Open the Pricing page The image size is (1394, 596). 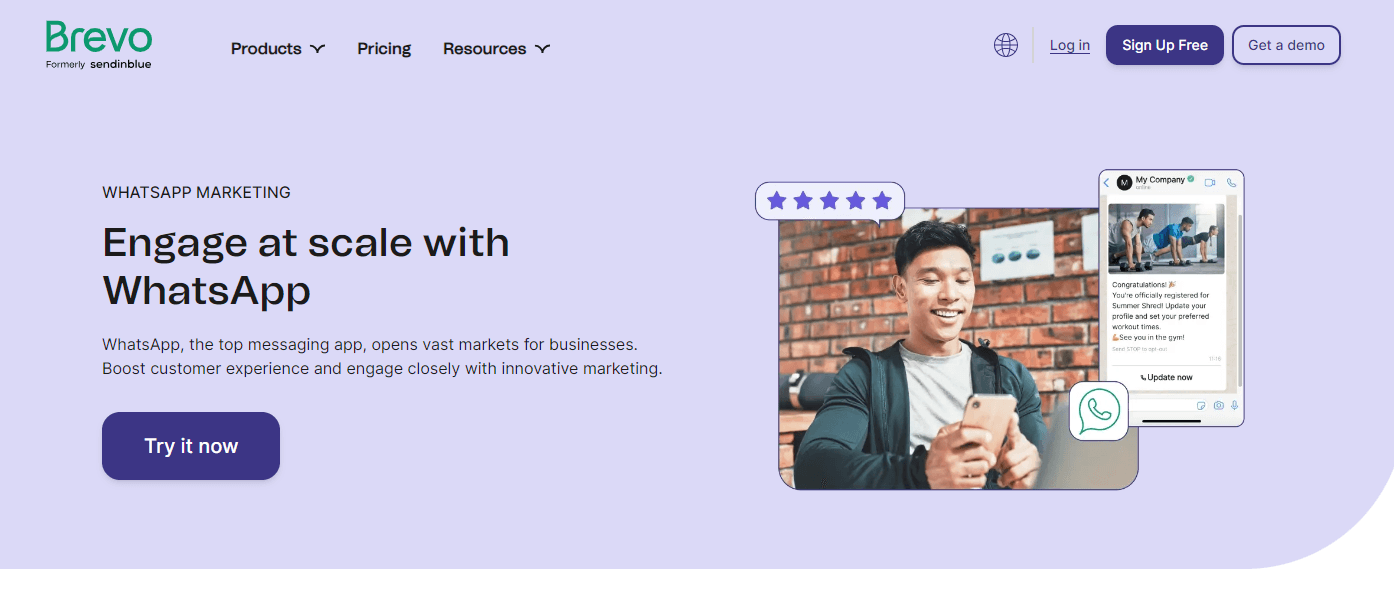tap(384, 48)
